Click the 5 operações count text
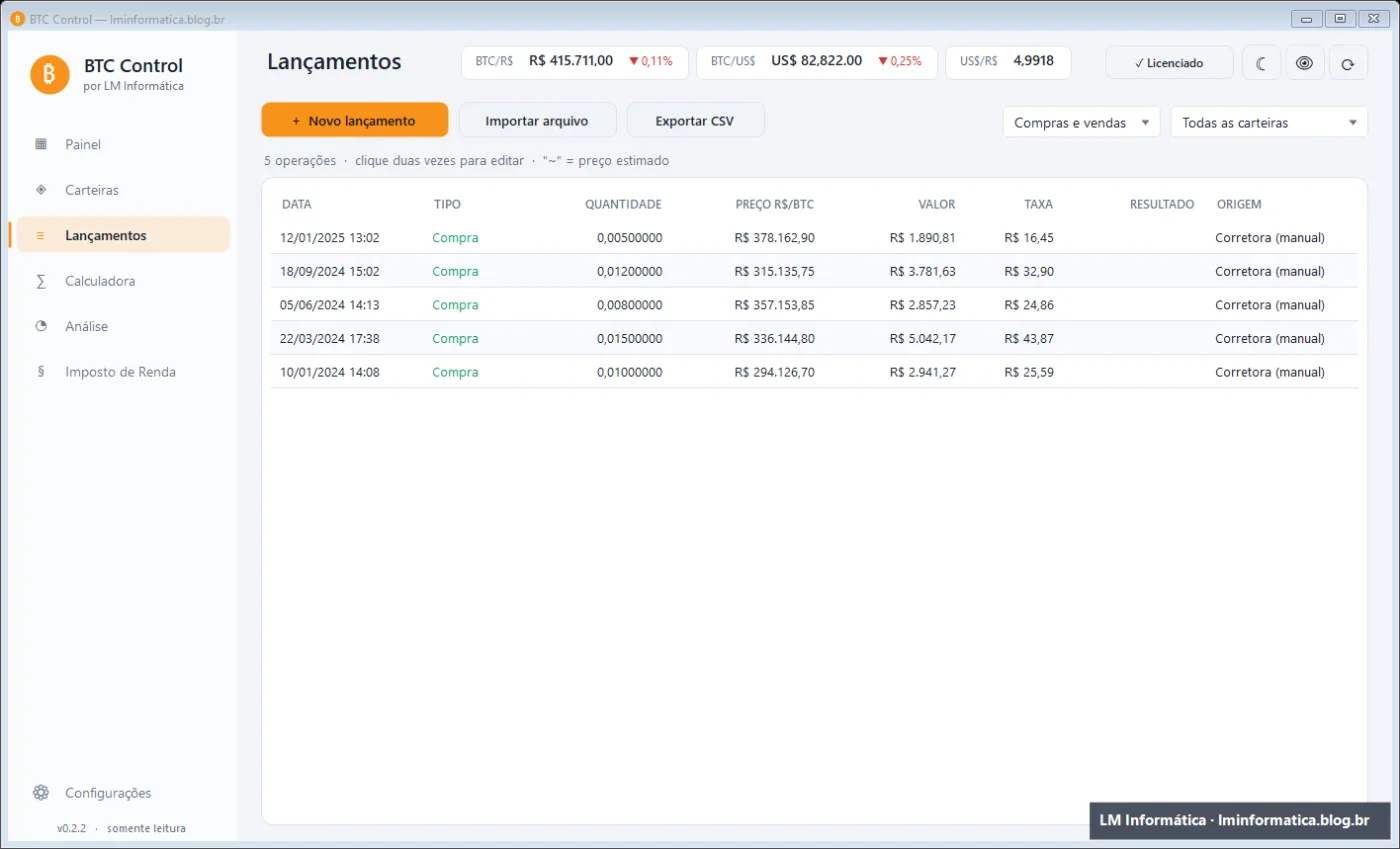Viewport: 1400px width, 849px height. tap(300, 160)
